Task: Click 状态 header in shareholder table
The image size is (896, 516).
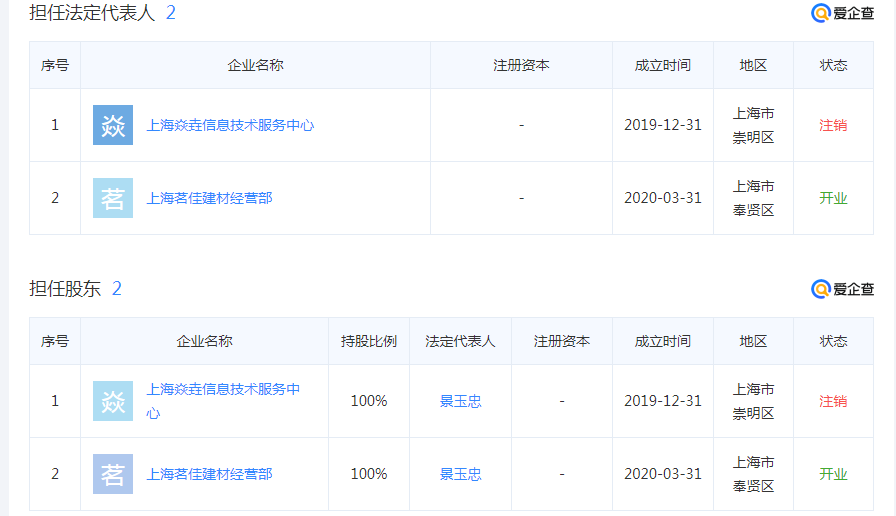Action: pyautogui.click(x=833, y=341)
